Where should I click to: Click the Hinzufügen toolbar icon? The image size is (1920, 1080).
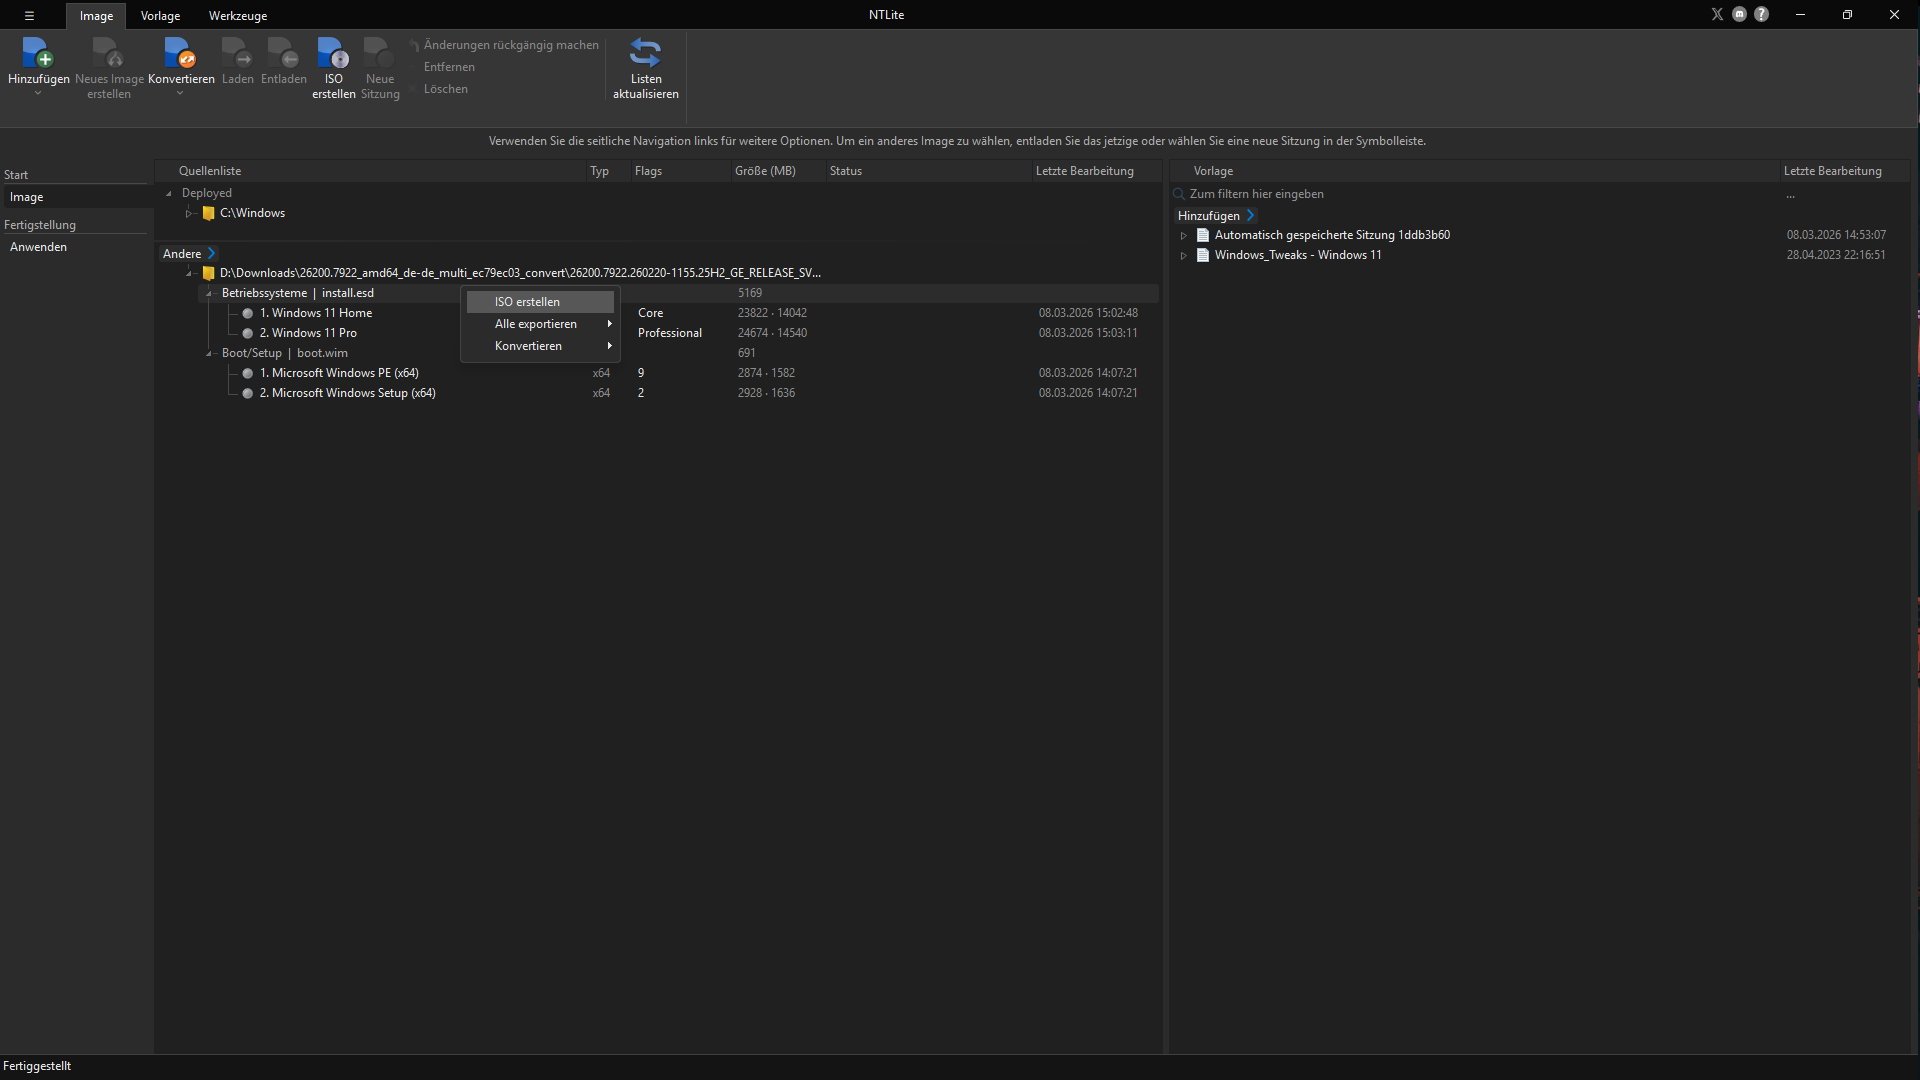point(38,53)
